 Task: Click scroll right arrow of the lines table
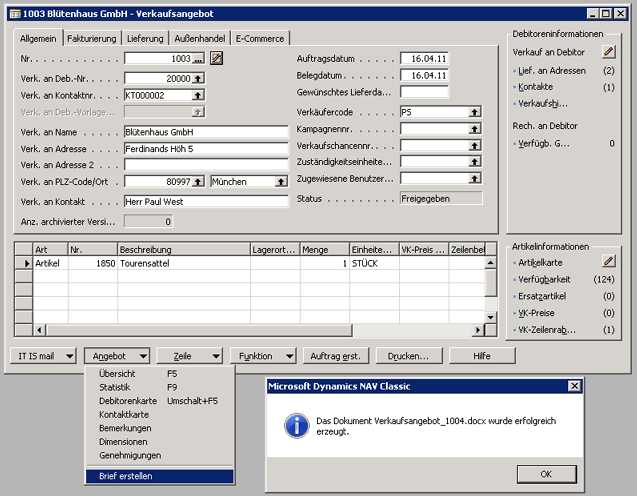pos(478,330)
